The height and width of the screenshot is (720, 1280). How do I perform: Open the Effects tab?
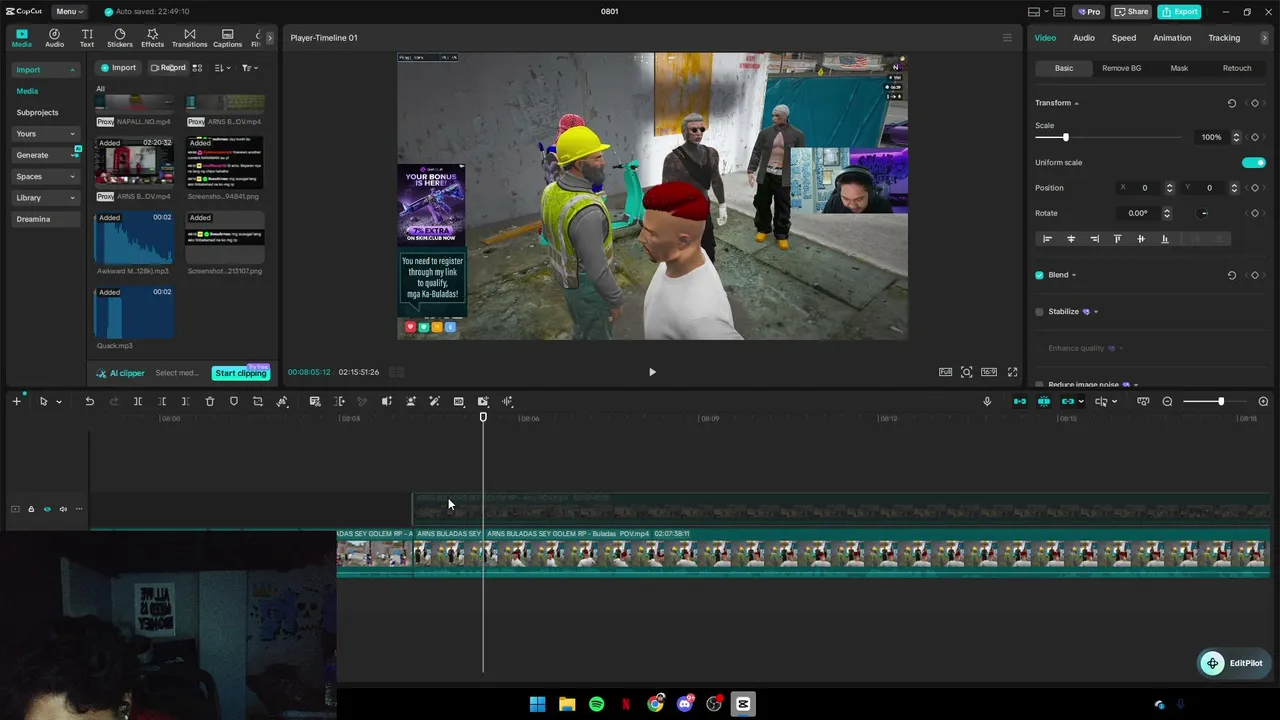point(152,38)
